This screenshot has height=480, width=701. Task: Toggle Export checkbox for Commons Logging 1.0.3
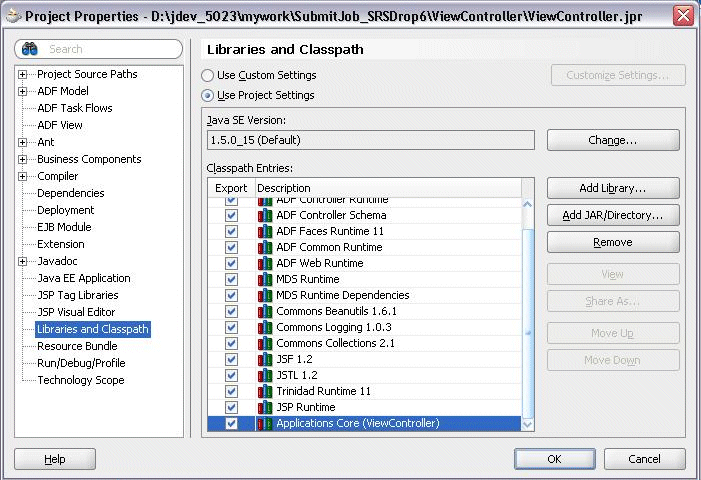(x=231, y=328)
